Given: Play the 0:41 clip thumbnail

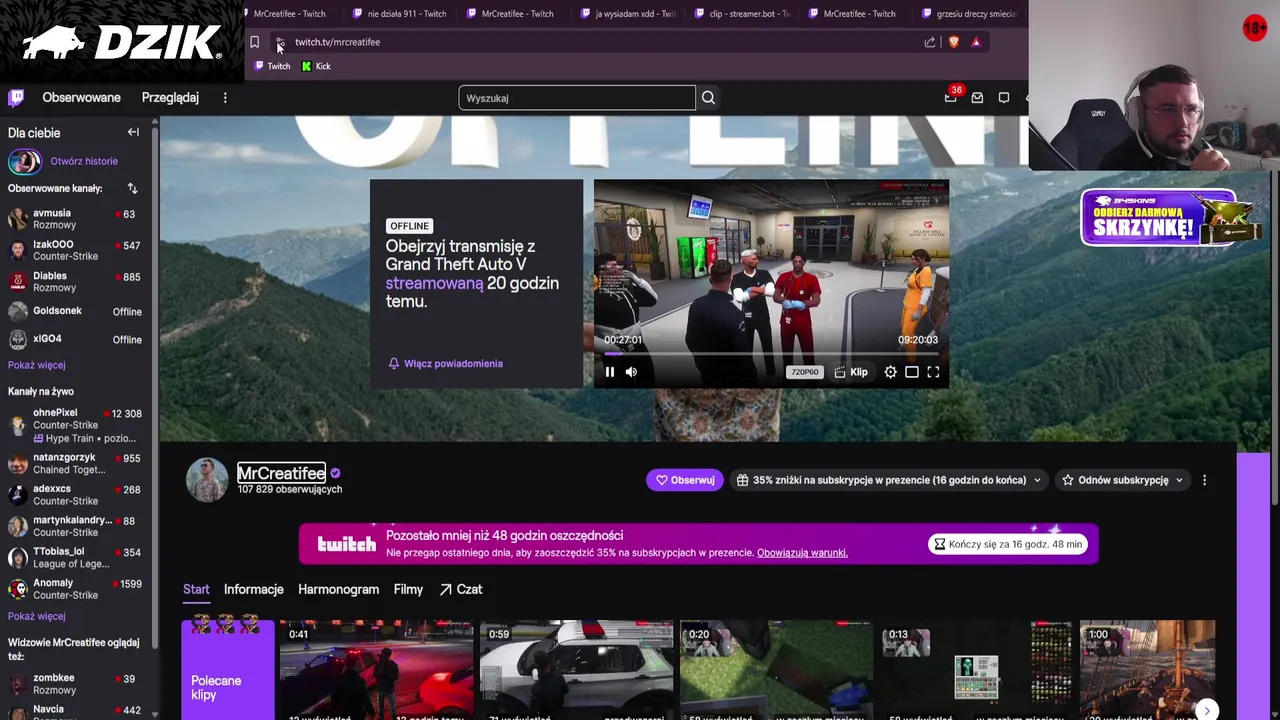Looking at the screenshot, I should pos(377,670).
